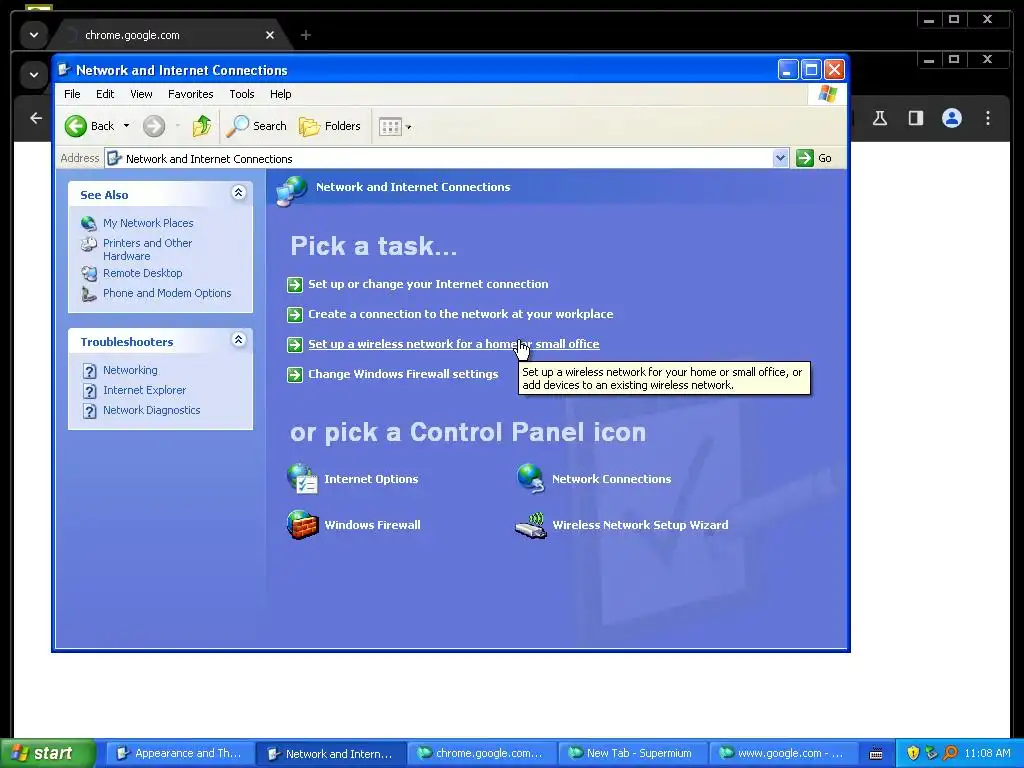1024x768 pixels.
Task: Click the on-screen keyboard taskbar icon
Action: click(x=876, y=754)
